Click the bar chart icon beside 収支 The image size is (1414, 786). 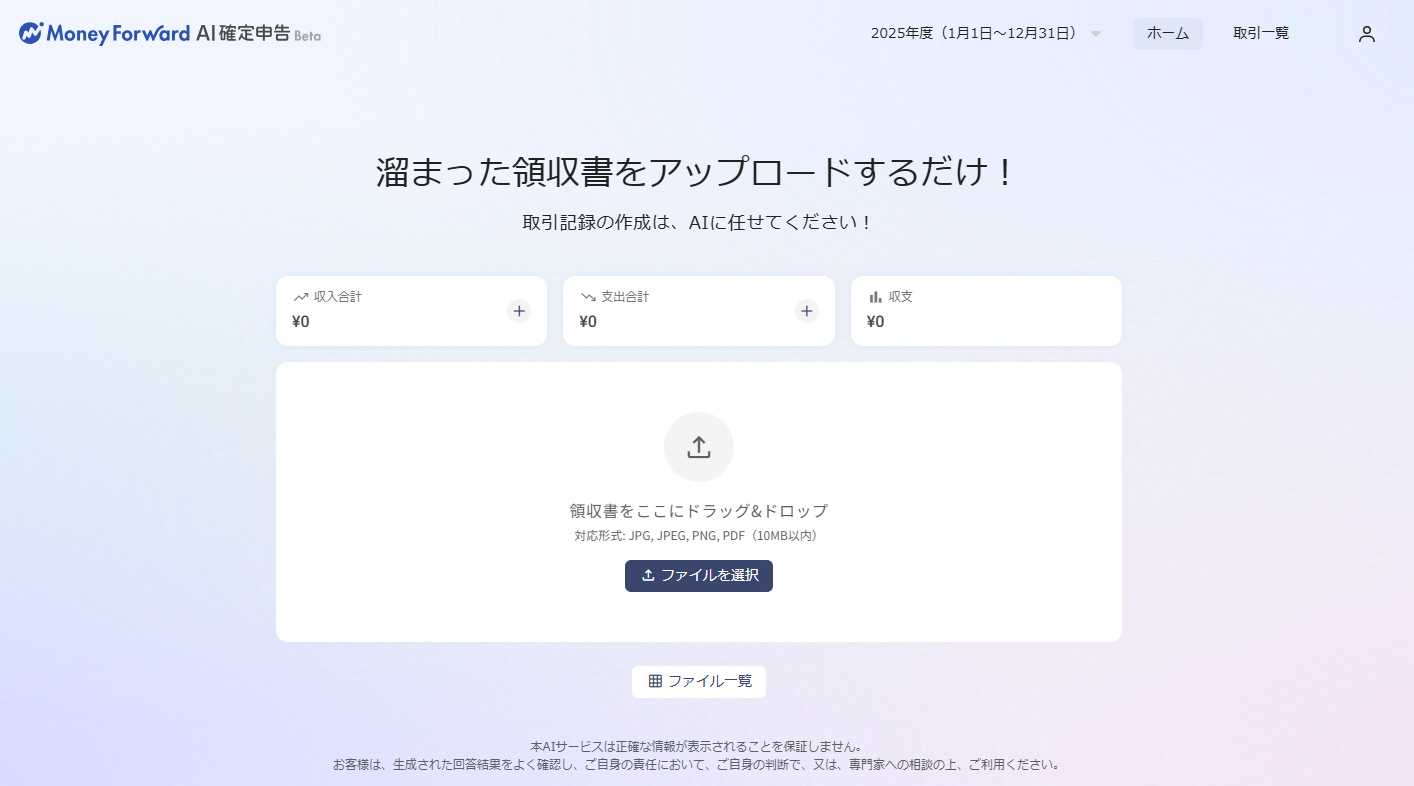(x=875, y=297)
